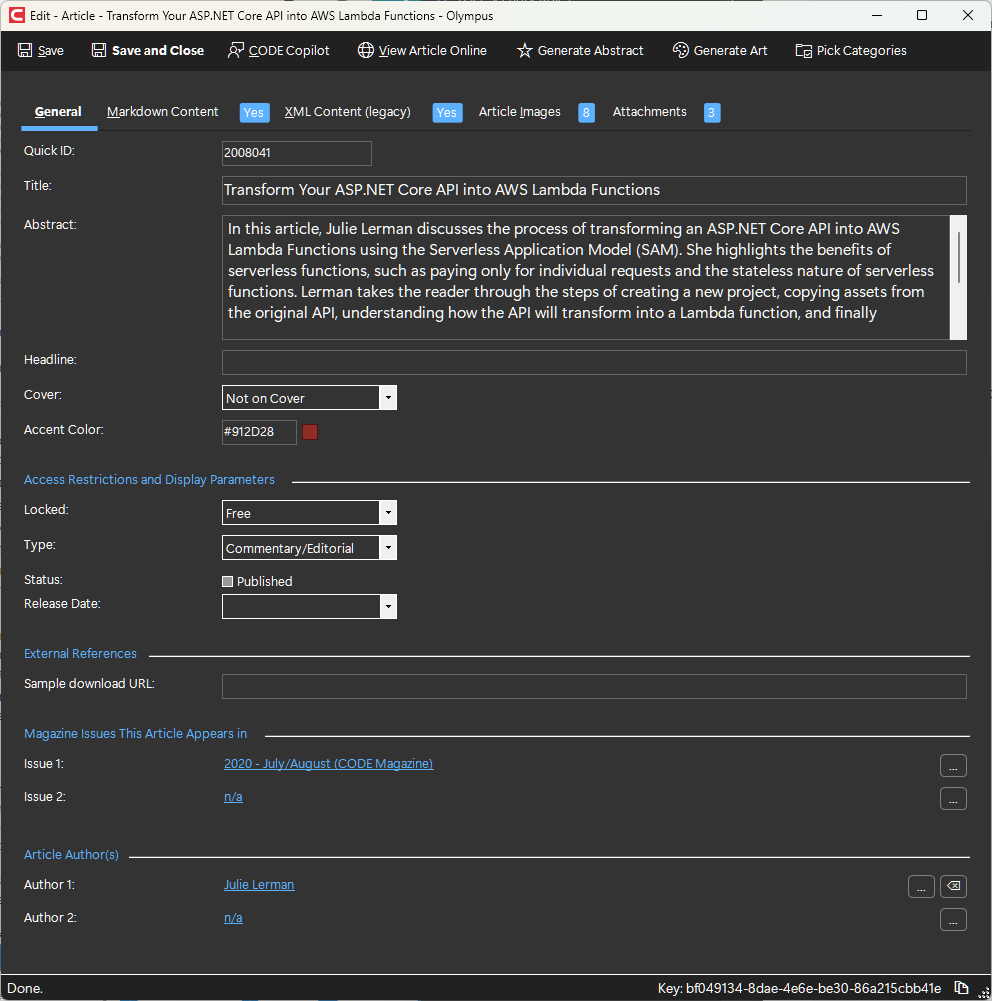This screenshot has width=992, height=1001.
Task: Click the Save floppy disk icon
Action: 25,50
